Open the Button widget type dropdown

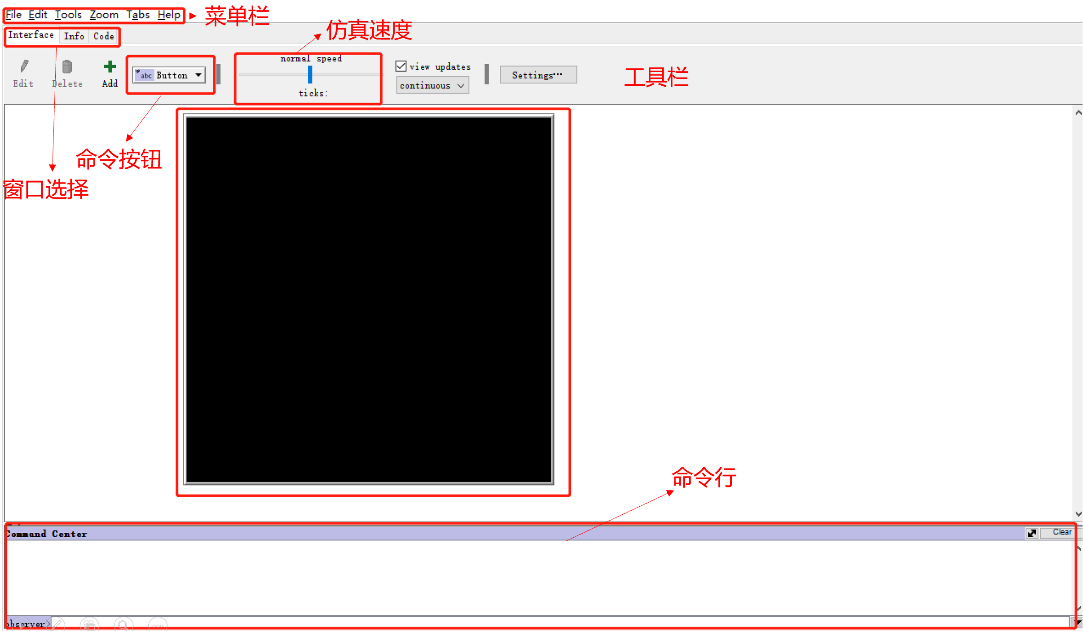coord(200,74)
